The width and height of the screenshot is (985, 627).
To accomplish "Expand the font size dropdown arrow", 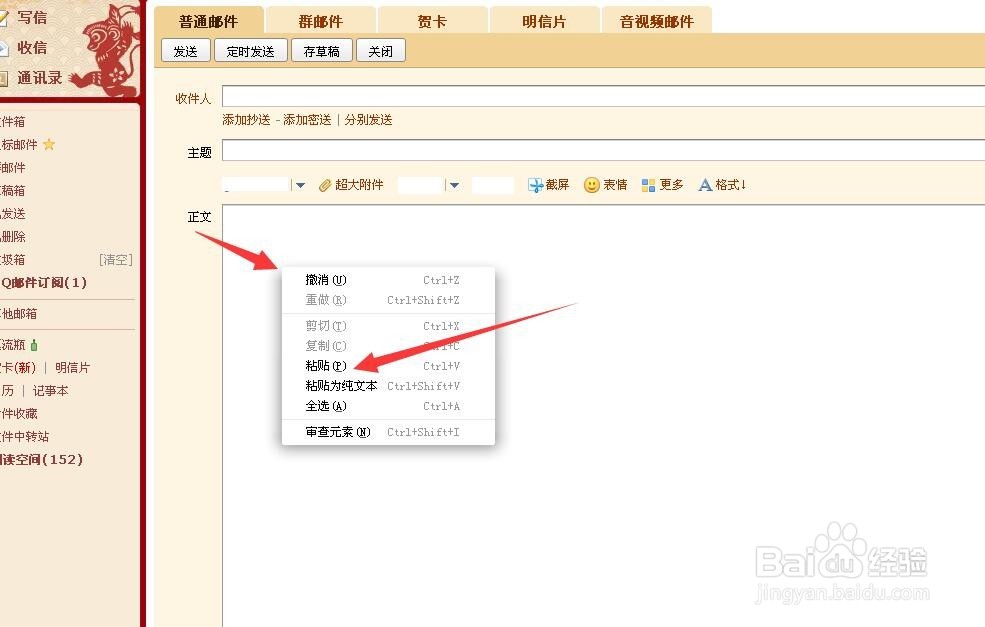I will click(x=454, y=184).
